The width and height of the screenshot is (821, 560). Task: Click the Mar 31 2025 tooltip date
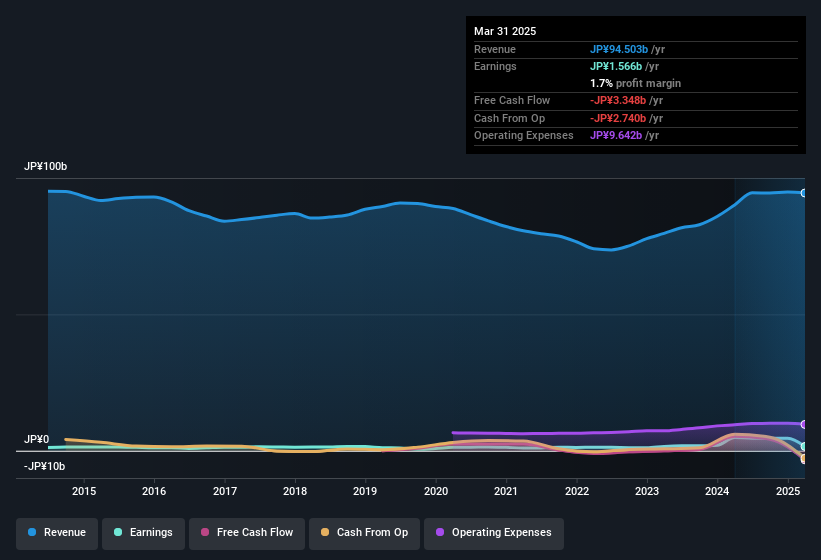point(505,31)
